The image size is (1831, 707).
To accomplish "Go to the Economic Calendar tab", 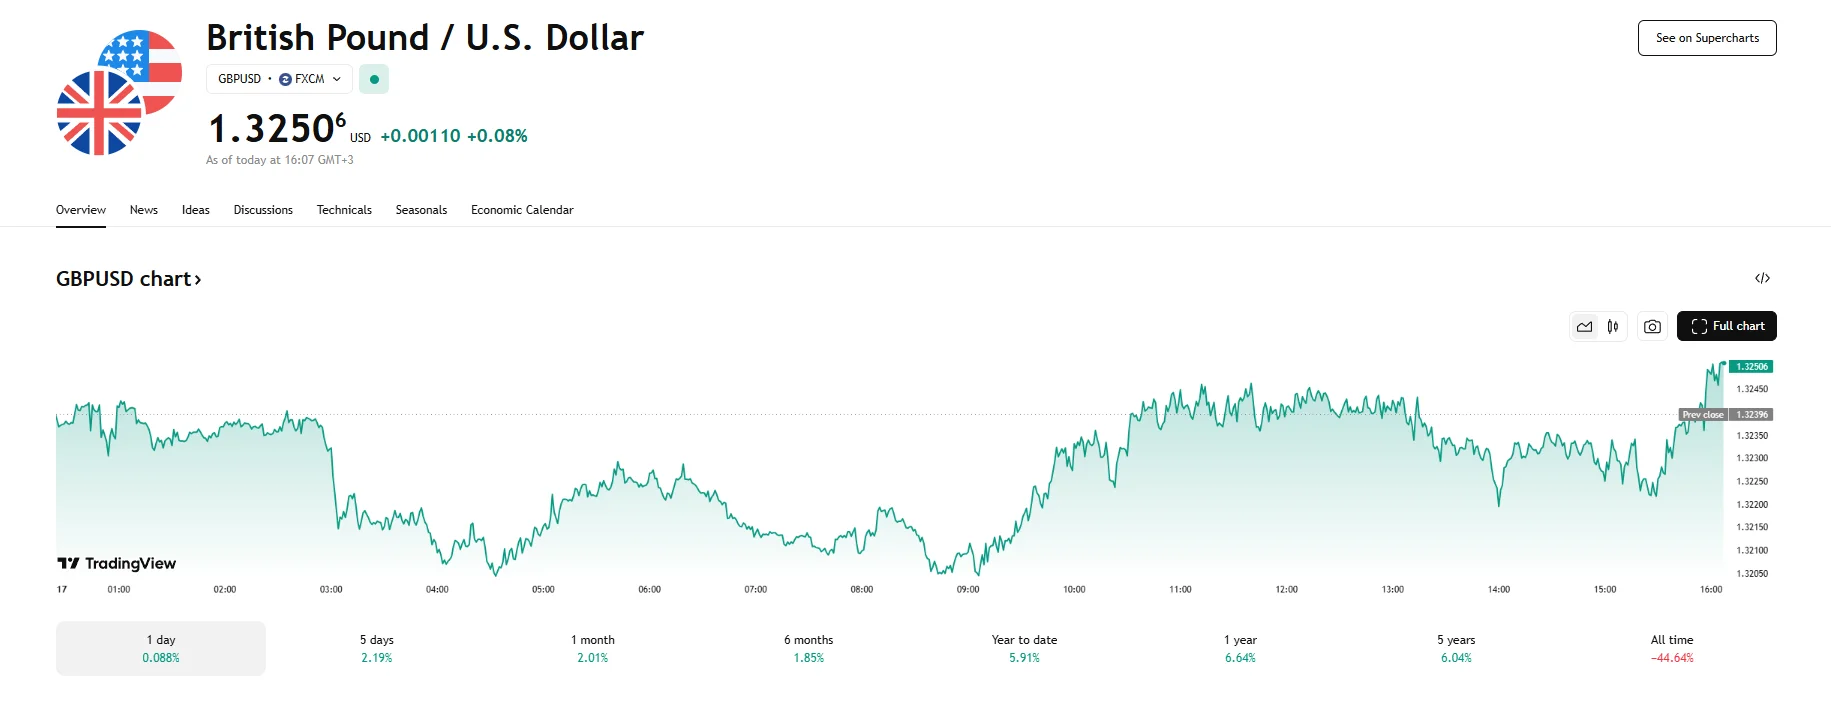I will click(522, 210).
